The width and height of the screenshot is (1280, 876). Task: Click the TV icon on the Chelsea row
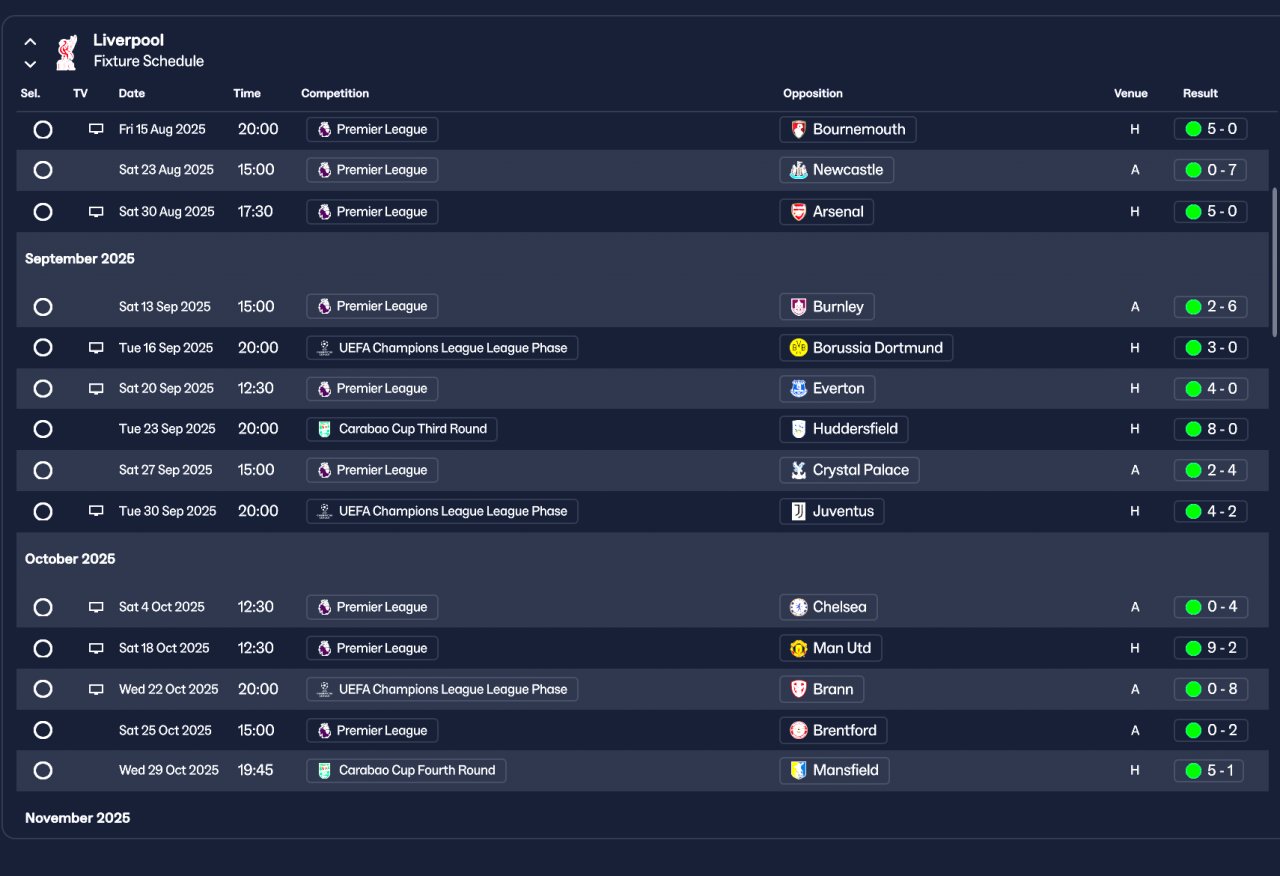click(96, 607)
